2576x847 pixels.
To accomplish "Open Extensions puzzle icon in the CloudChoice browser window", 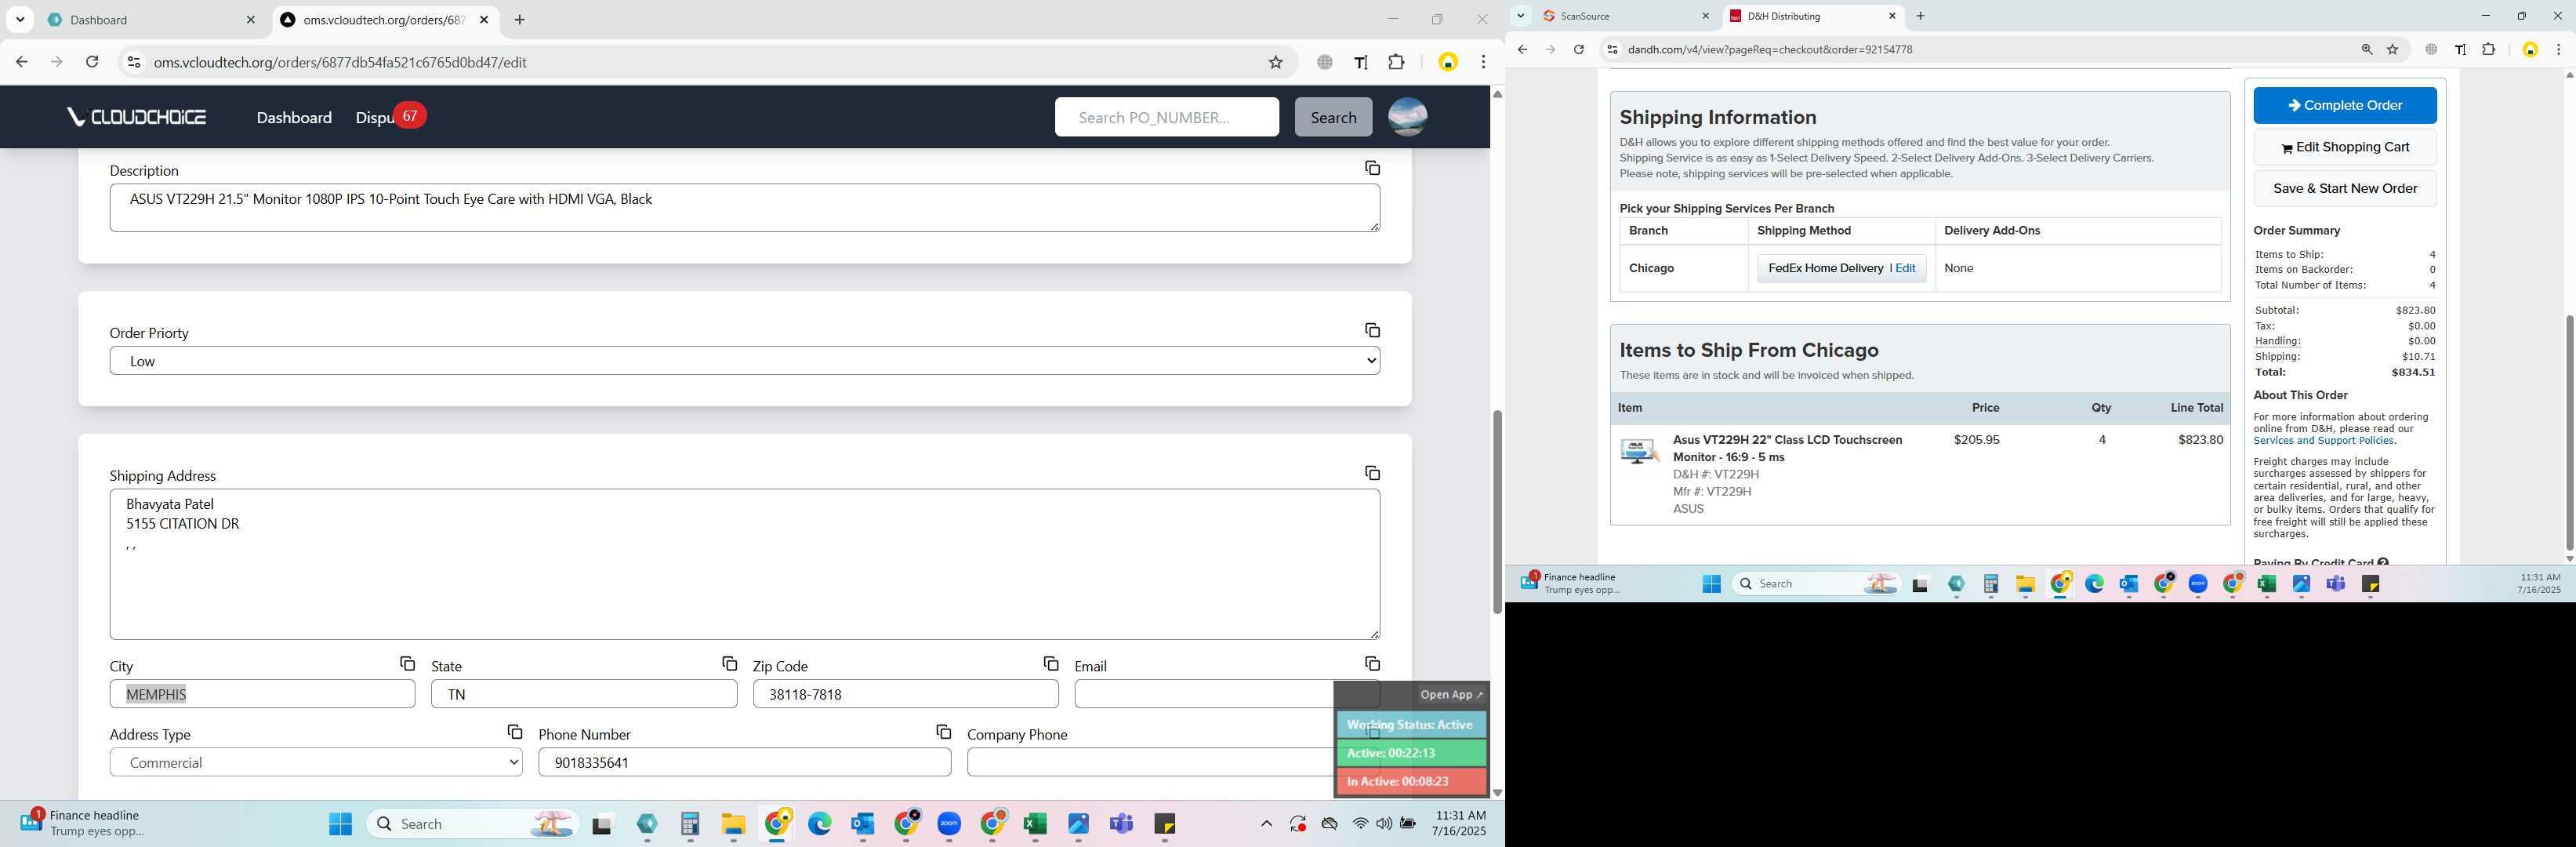I will (x=1397, y=62).
